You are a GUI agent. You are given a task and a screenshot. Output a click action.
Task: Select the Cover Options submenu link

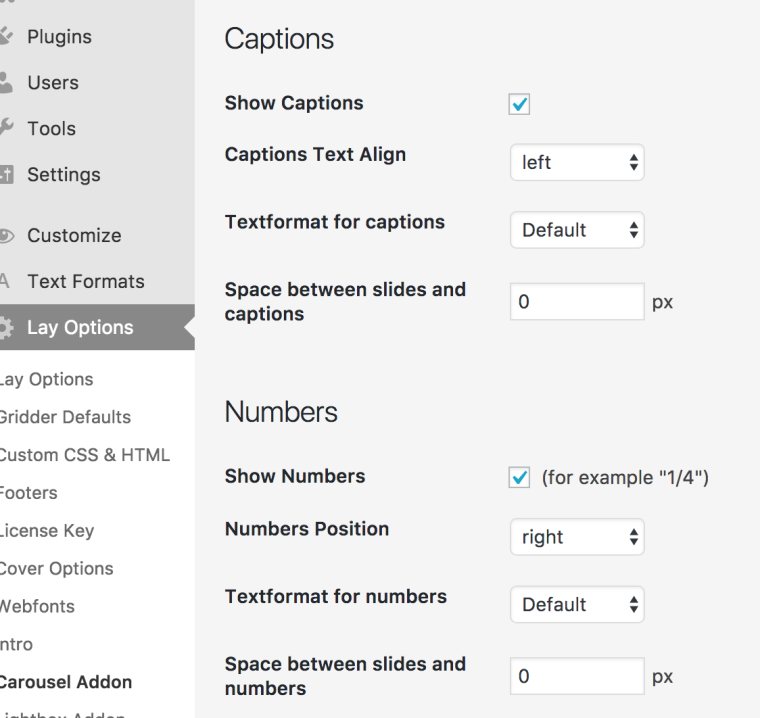click(56, 569)
